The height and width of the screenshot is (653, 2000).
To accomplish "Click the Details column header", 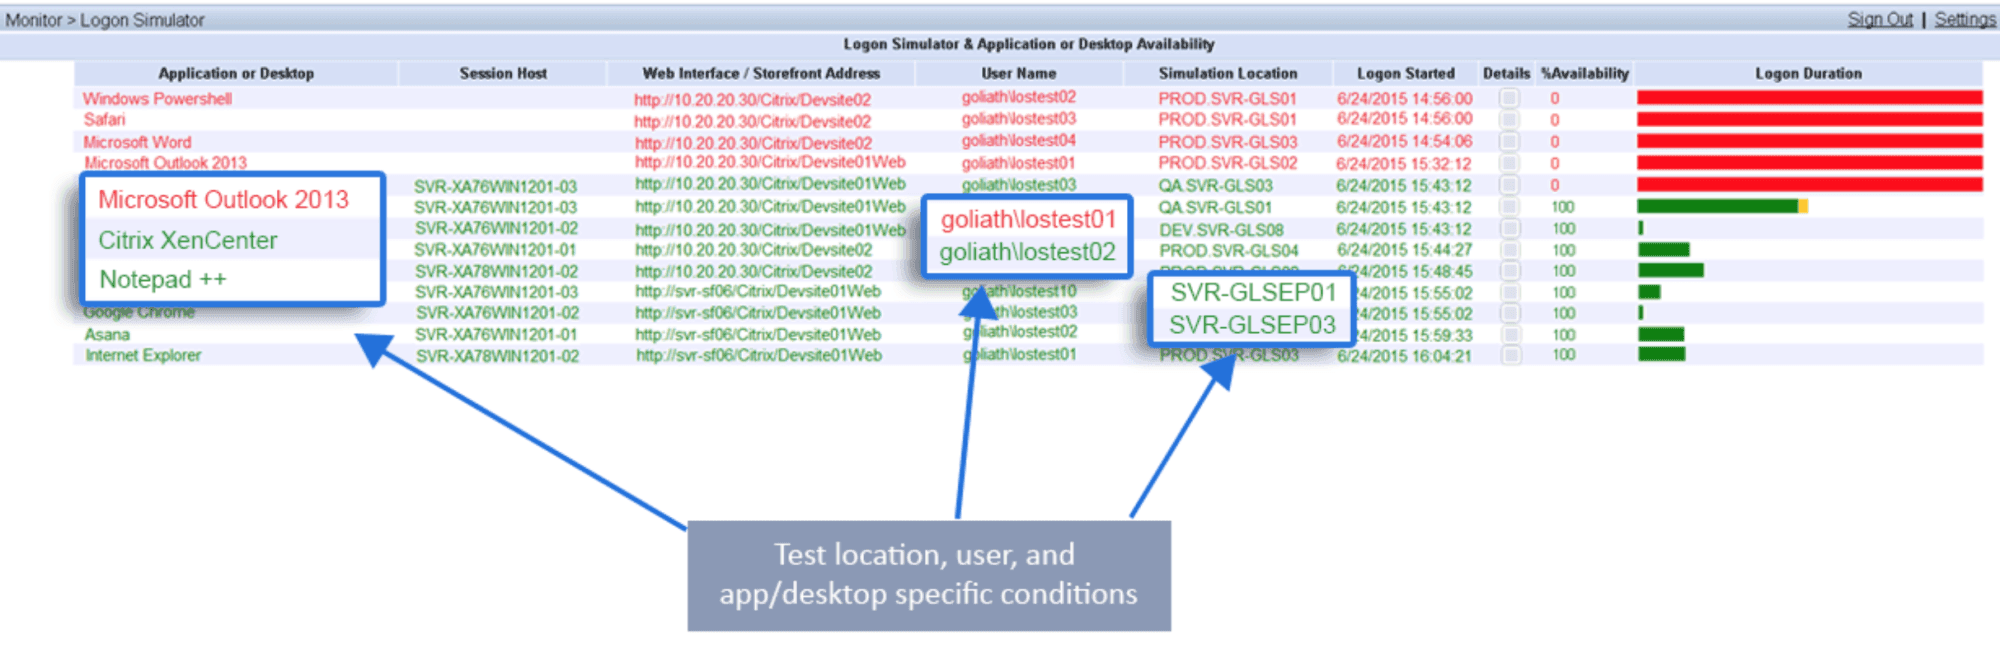I will pos(1507,73).
